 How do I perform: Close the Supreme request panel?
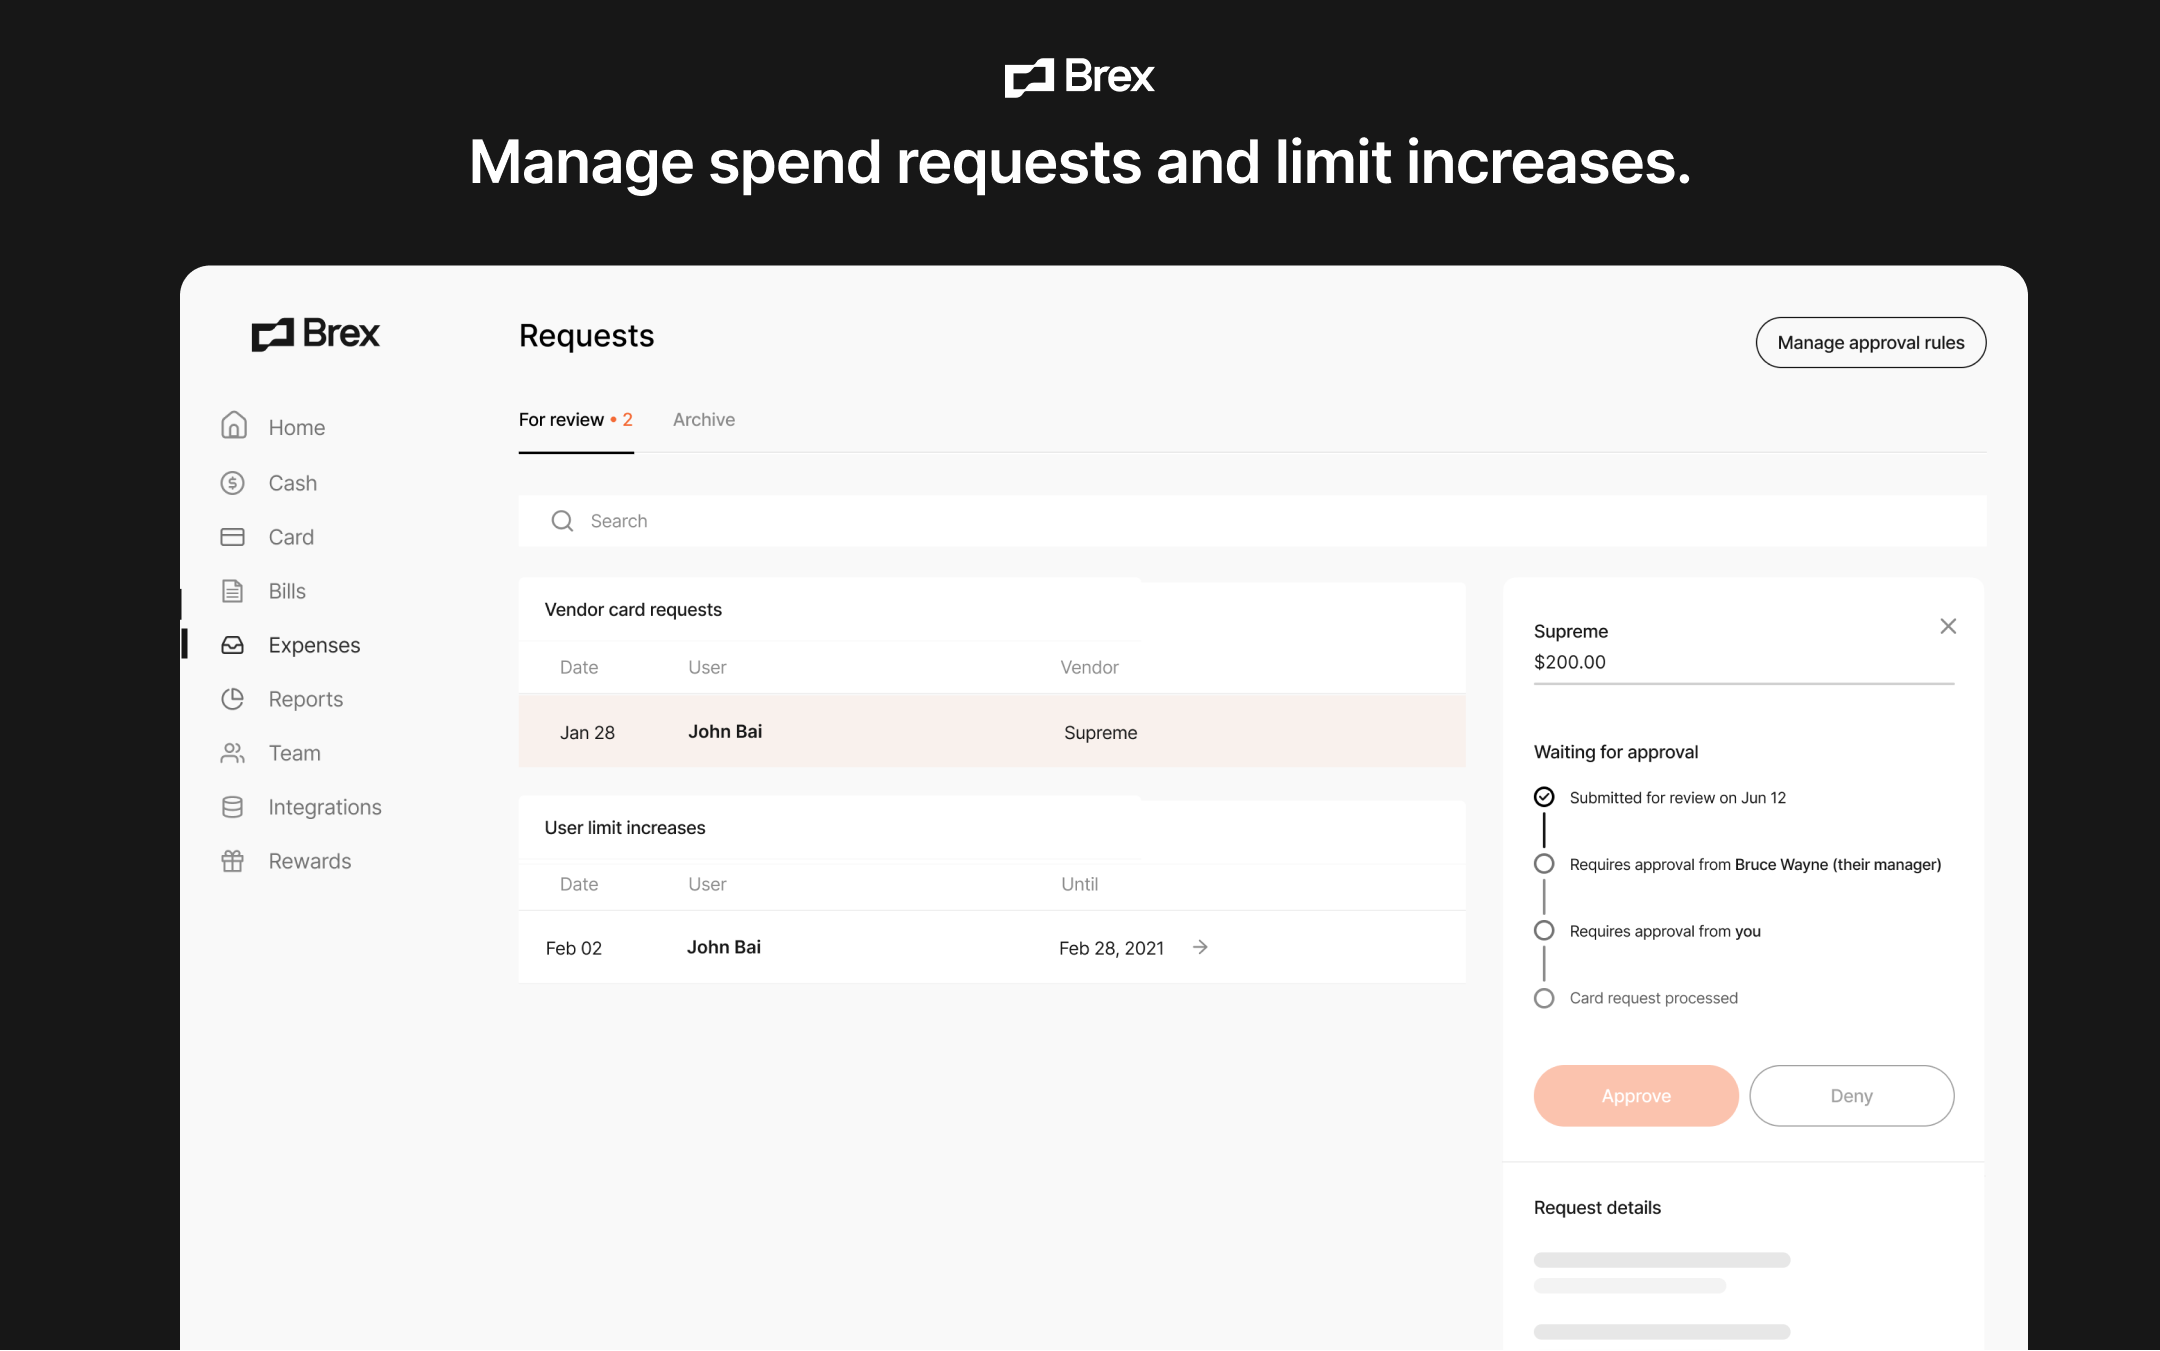click(x=1948, y=626)
